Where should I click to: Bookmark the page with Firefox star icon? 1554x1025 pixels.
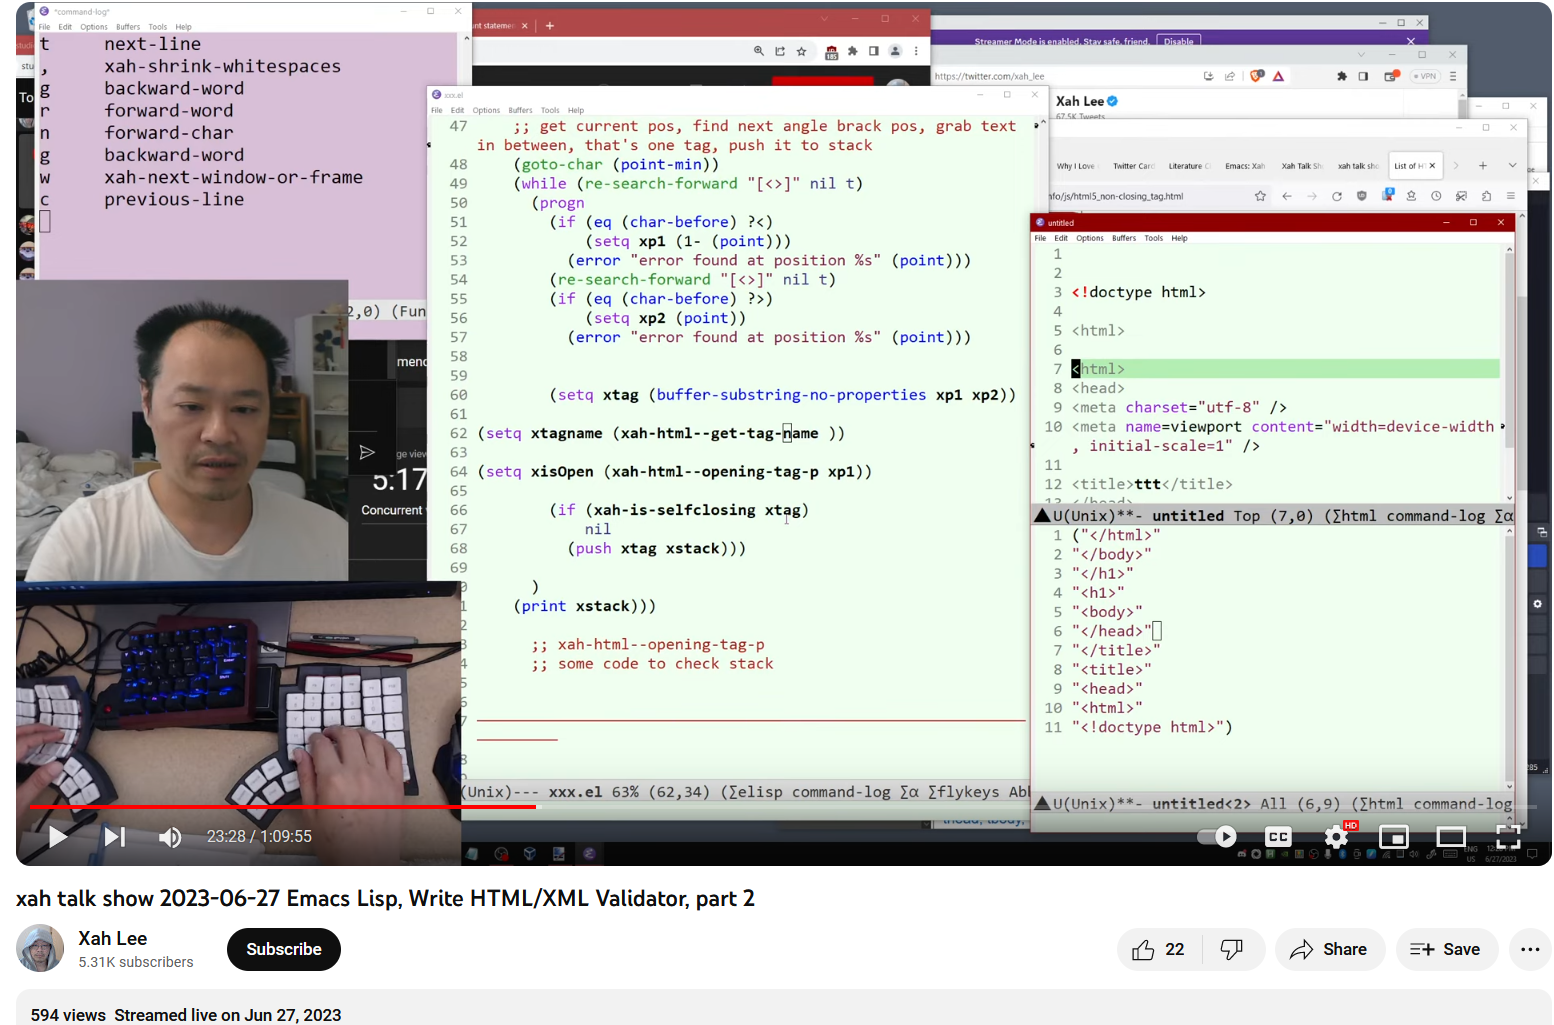(x=1260, y=196)
